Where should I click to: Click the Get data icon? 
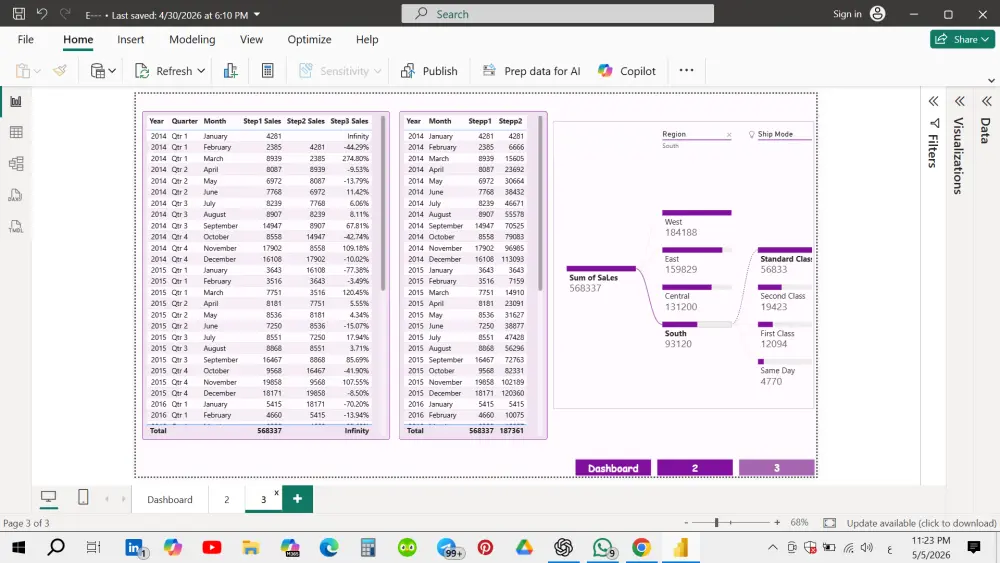pyautogui.click(x=98, y=71)
